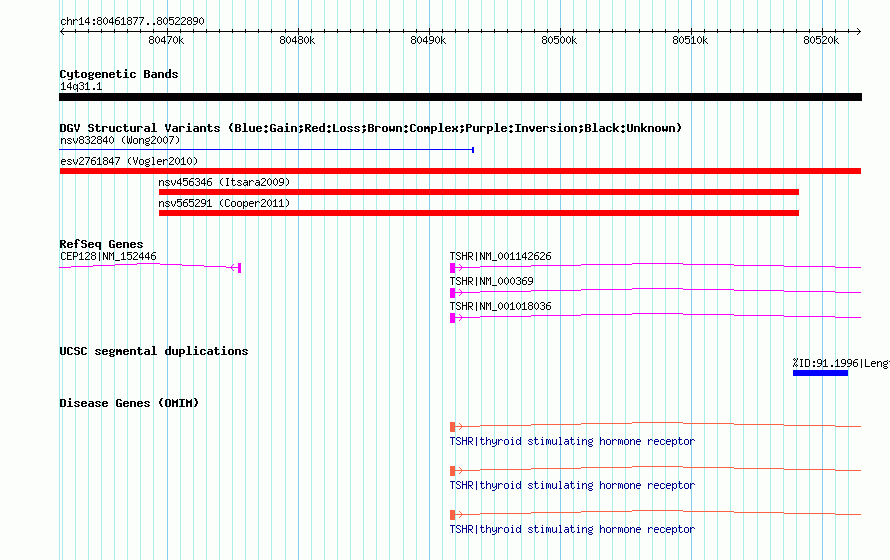The image size is (890, 560).
Task: Click the nsv456346 (Itsara2009) label
Action: pyautogui.click(x=224, y=182)
